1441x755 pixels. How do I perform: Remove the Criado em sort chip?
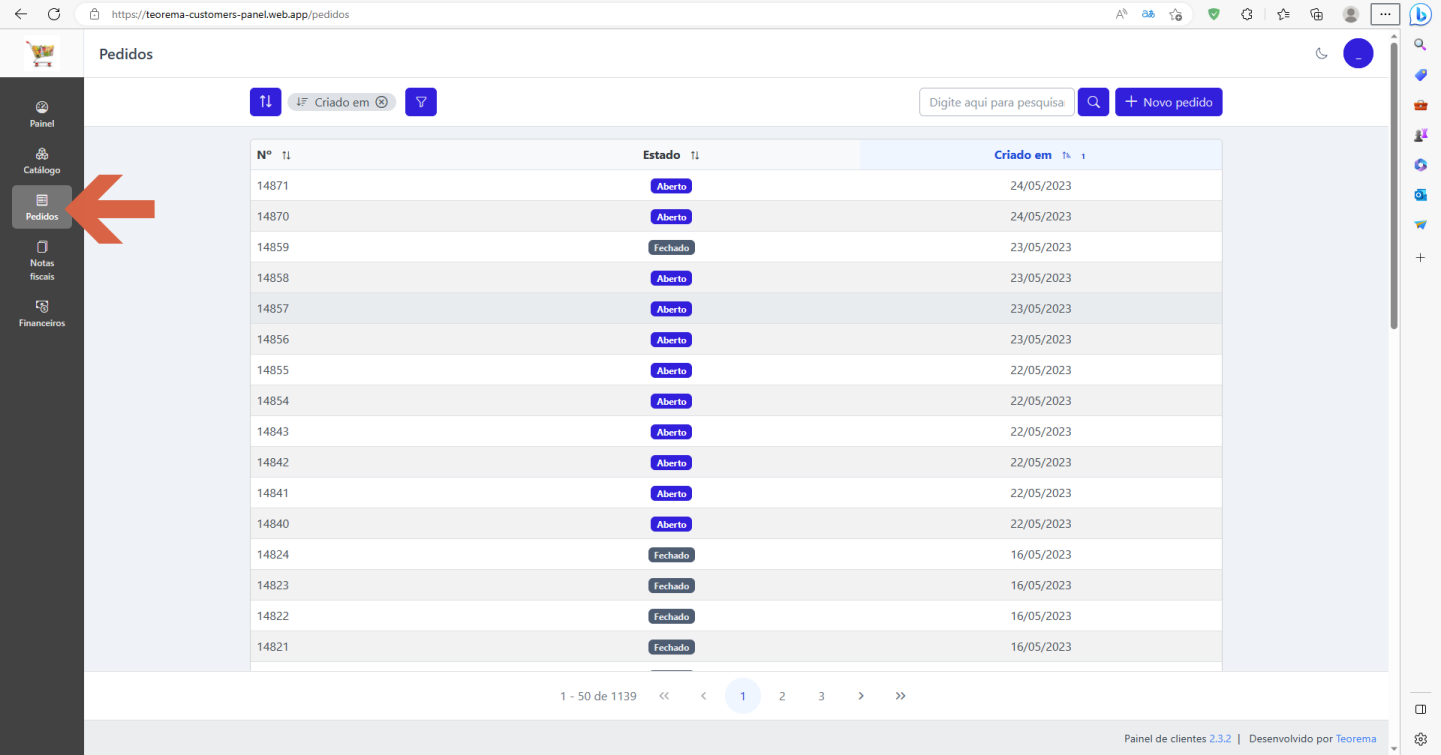coord(381,102)
